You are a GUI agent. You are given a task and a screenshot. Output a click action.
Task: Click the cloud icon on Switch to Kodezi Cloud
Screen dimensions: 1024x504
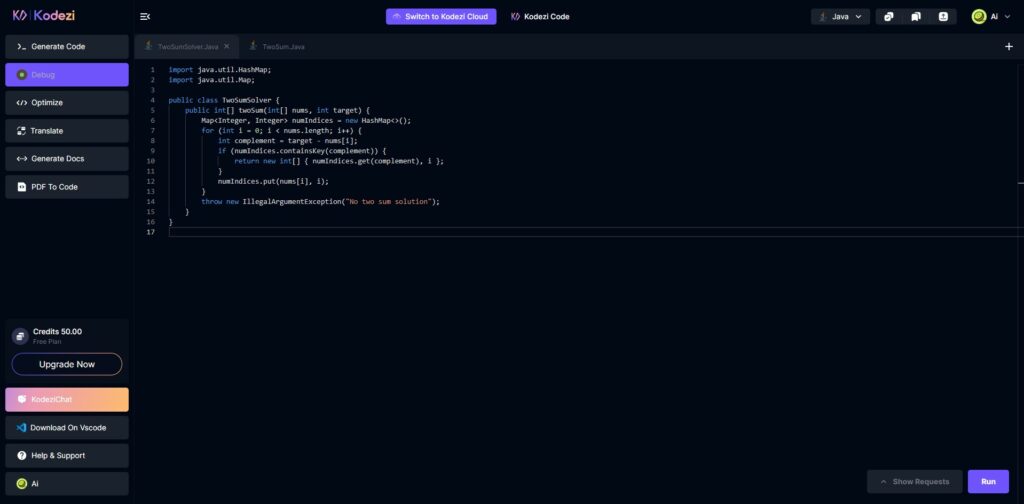pyautogui.click(x=396, y=16)
